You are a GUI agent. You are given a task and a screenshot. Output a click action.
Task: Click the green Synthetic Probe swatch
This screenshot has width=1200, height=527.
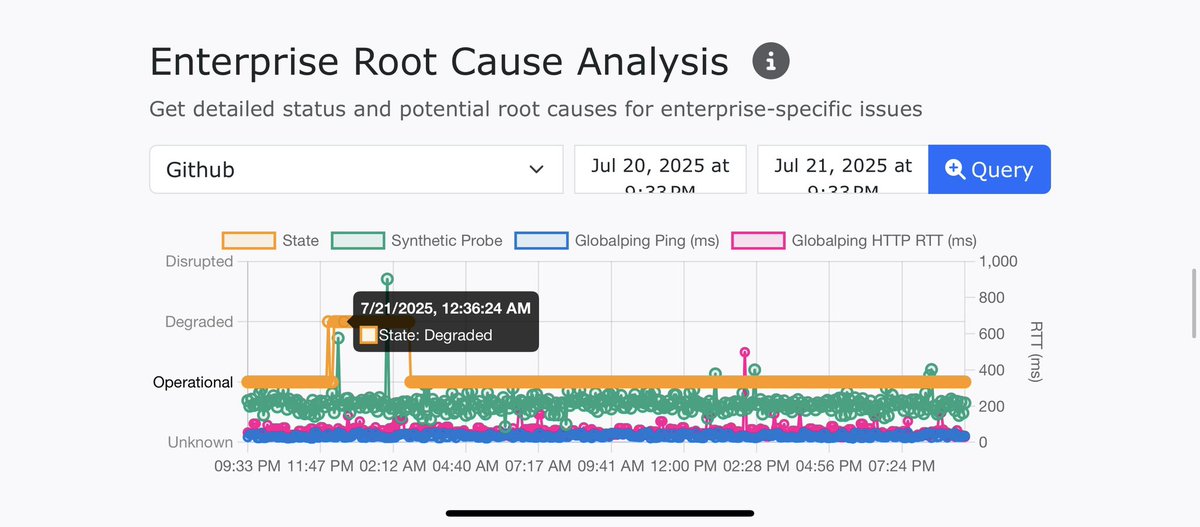click(357, 240)
